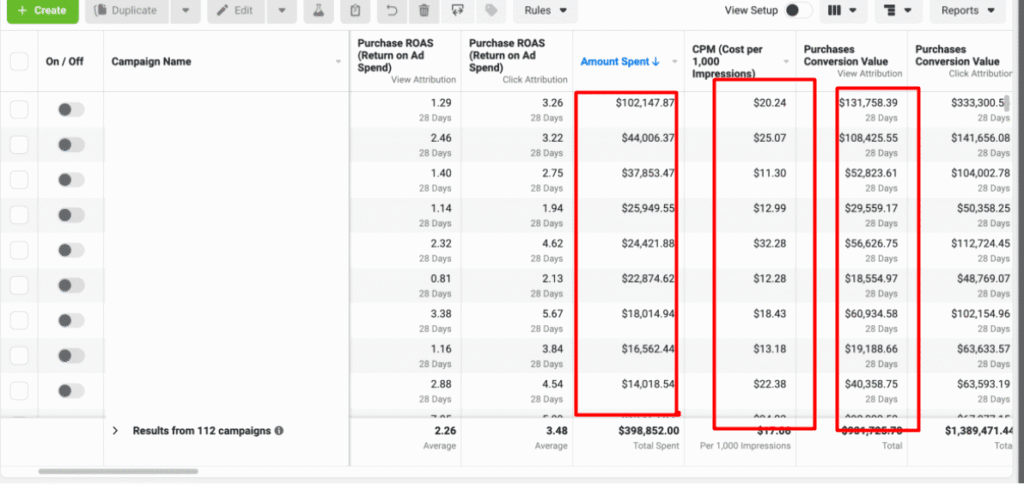
Task: Click the clipboard icon in the toolbar
Action: point(355,11)
